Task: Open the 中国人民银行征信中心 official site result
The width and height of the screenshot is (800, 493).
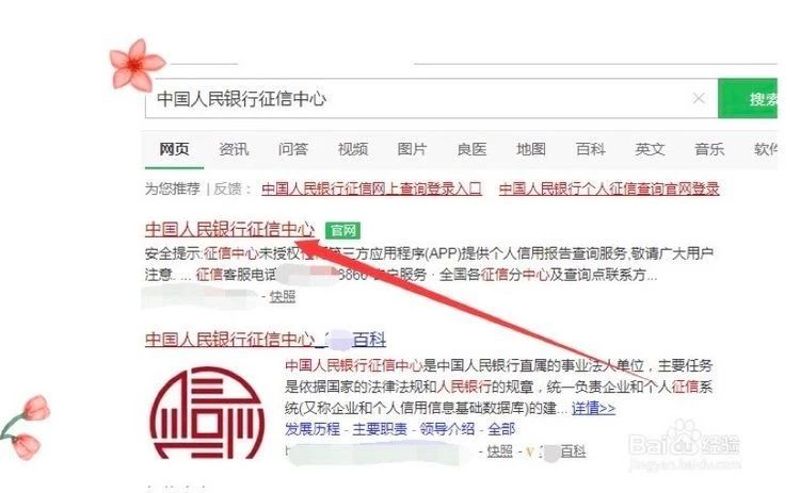Action: [230, 229]
